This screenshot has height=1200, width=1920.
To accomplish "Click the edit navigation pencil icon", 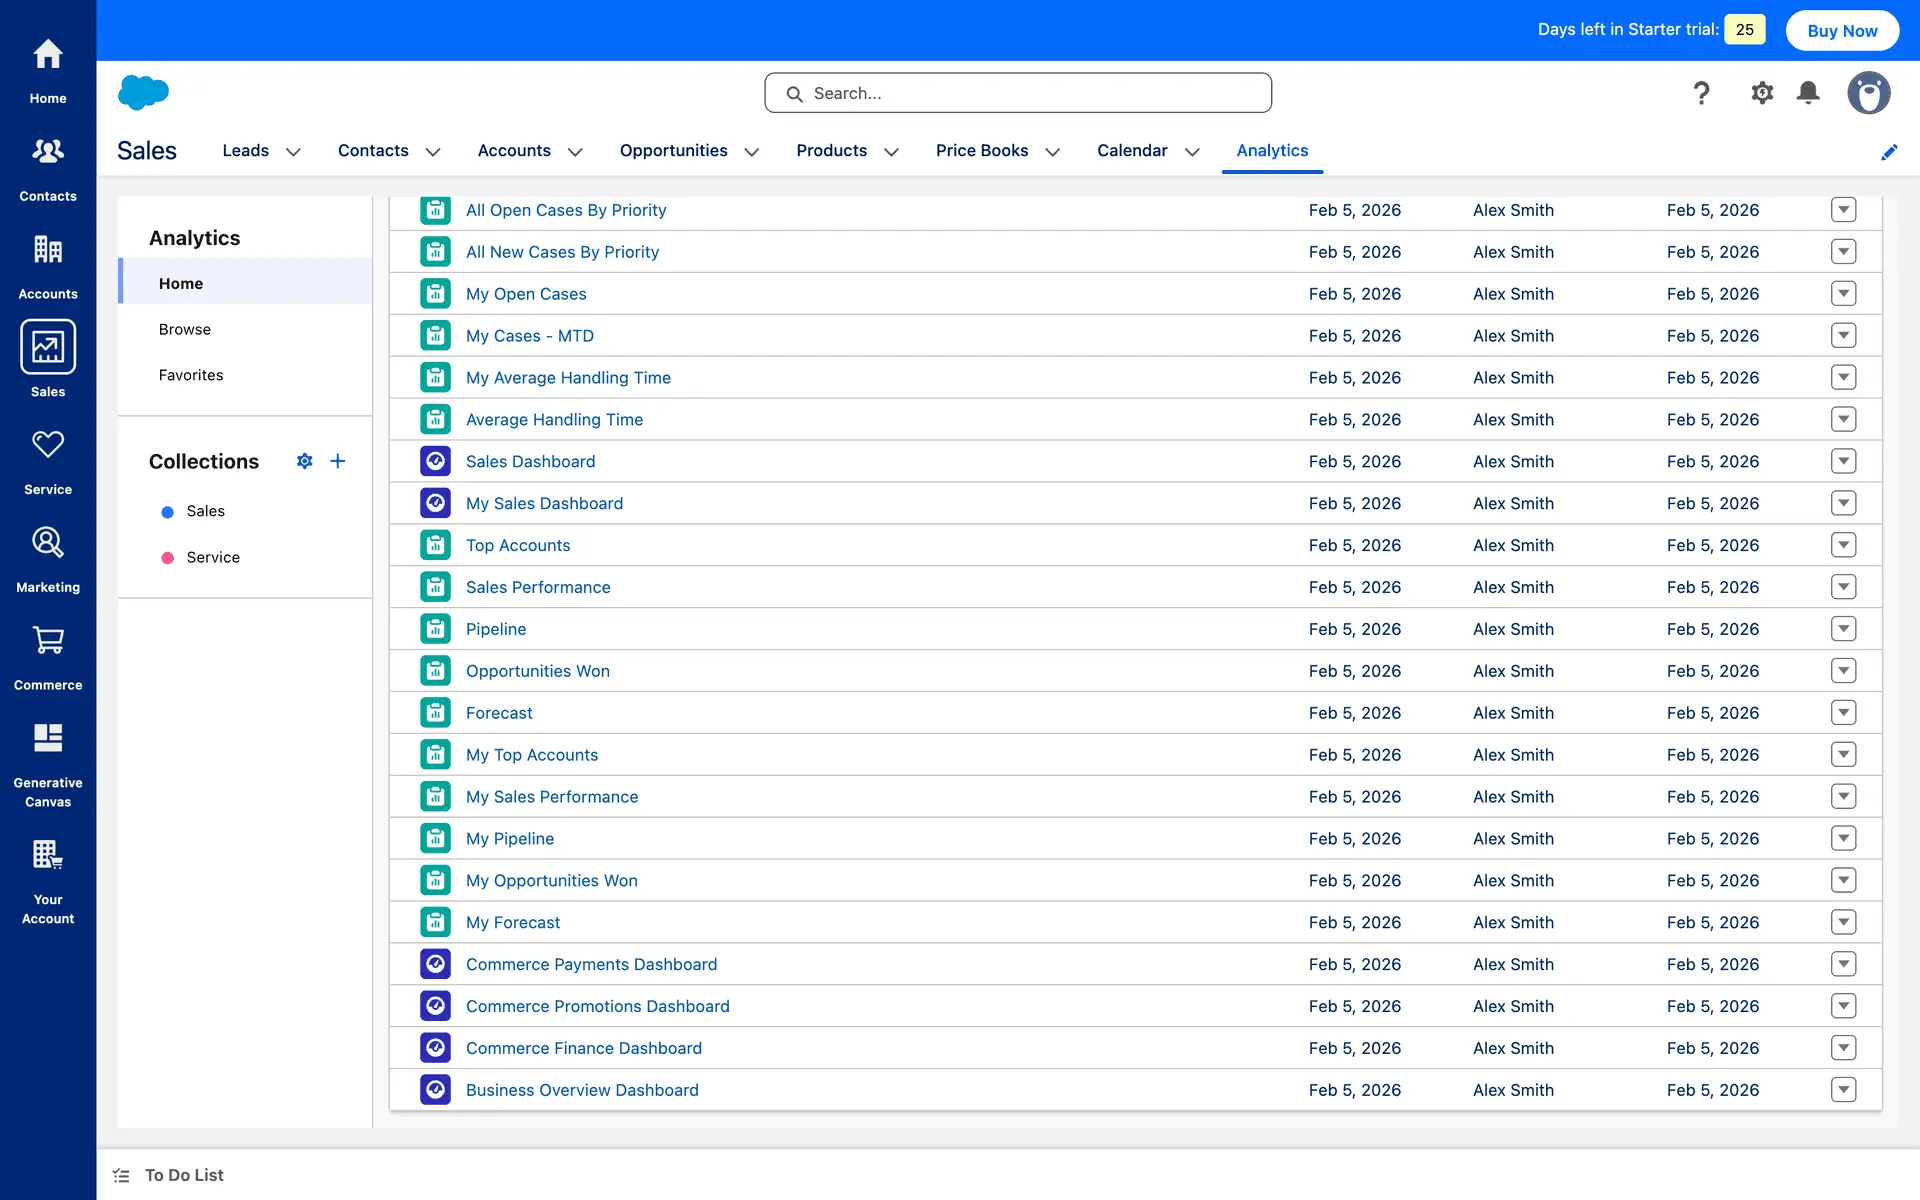I will 1889,152.
